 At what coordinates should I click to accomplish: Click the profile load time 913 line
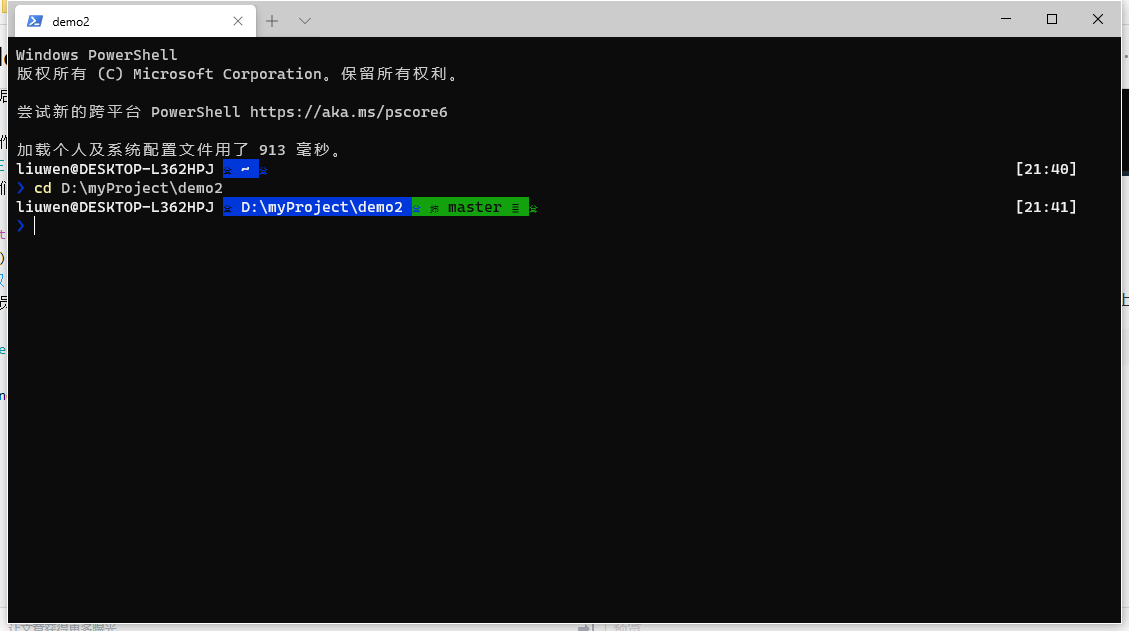point(179,150)
